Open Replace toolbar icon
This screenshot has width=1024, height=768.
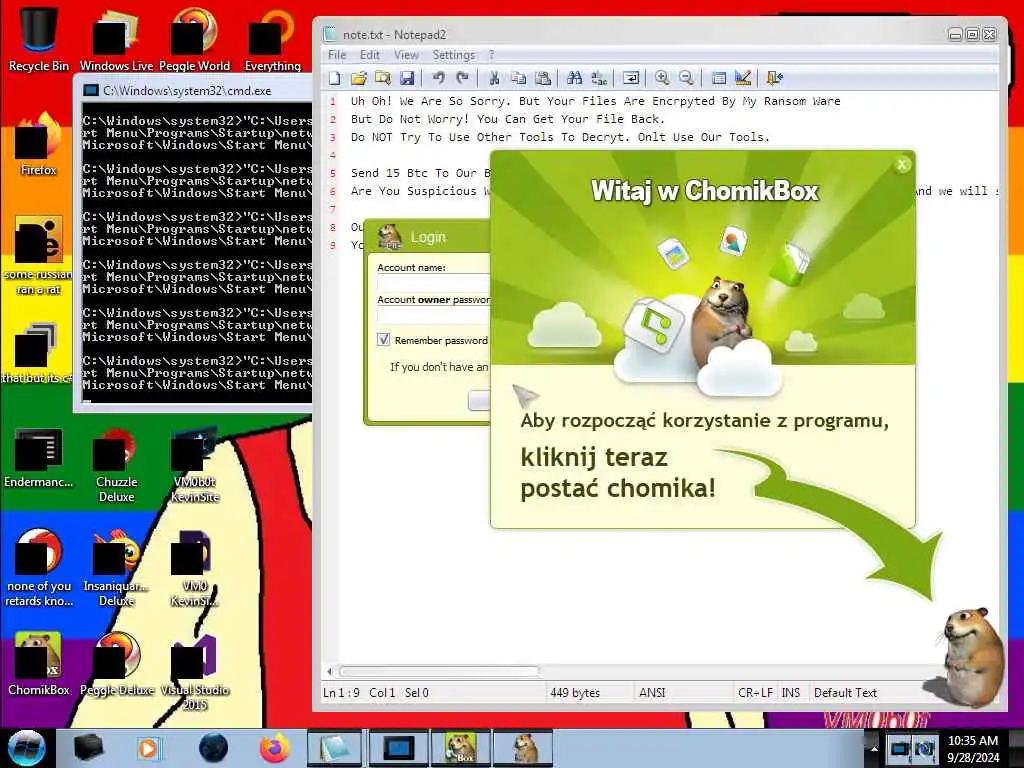599,78
